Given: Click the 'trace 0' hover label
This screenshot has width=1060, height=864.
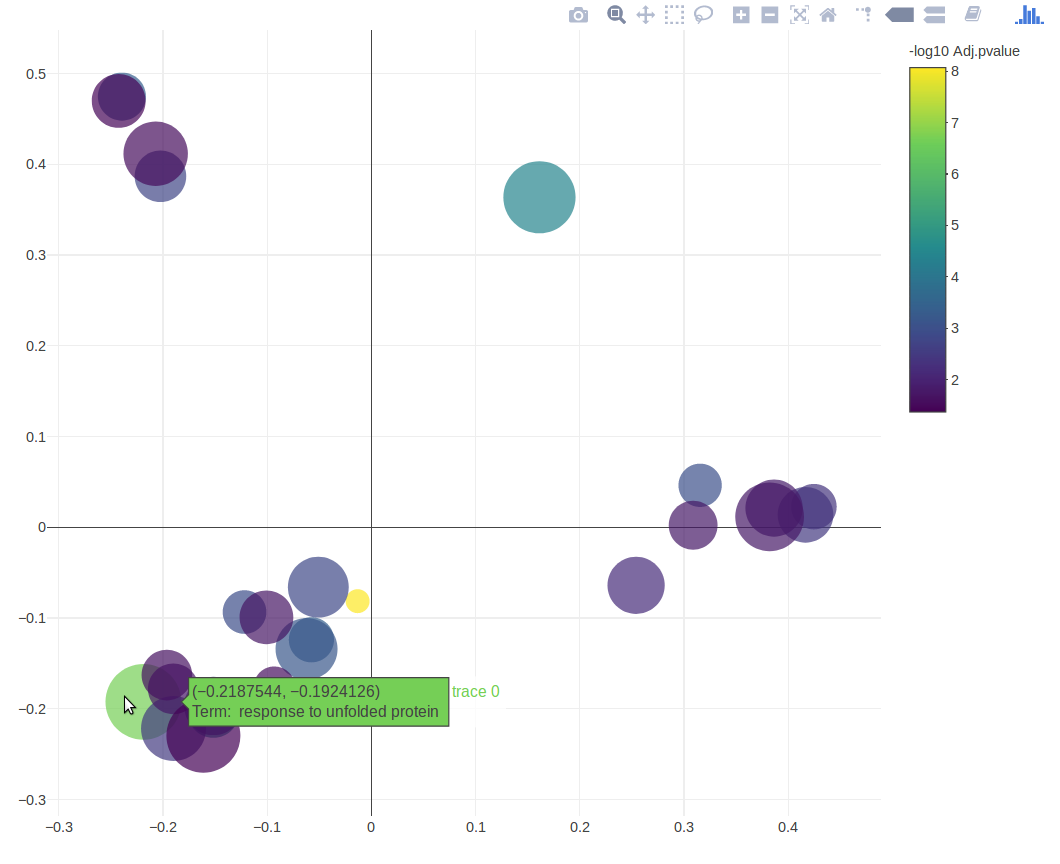Looking at the screenshot, I should (x=476, y=692).
